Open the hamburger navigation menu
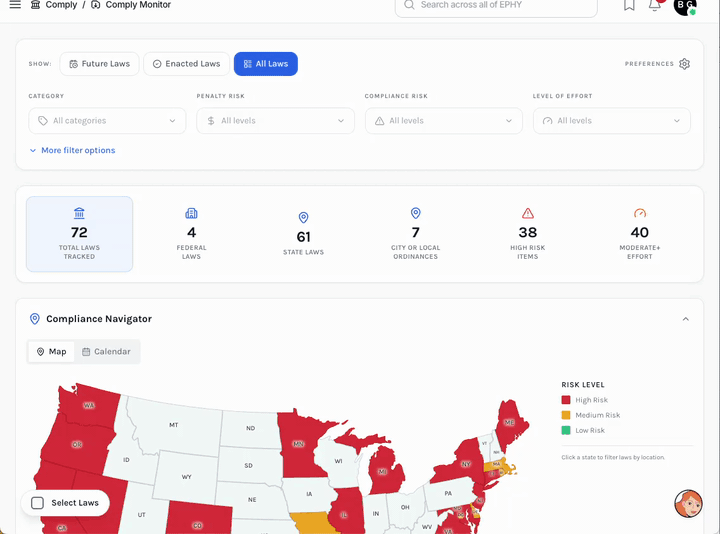Image resolution: width=720 pixels, height=534 pixels. tap(15, 5)
